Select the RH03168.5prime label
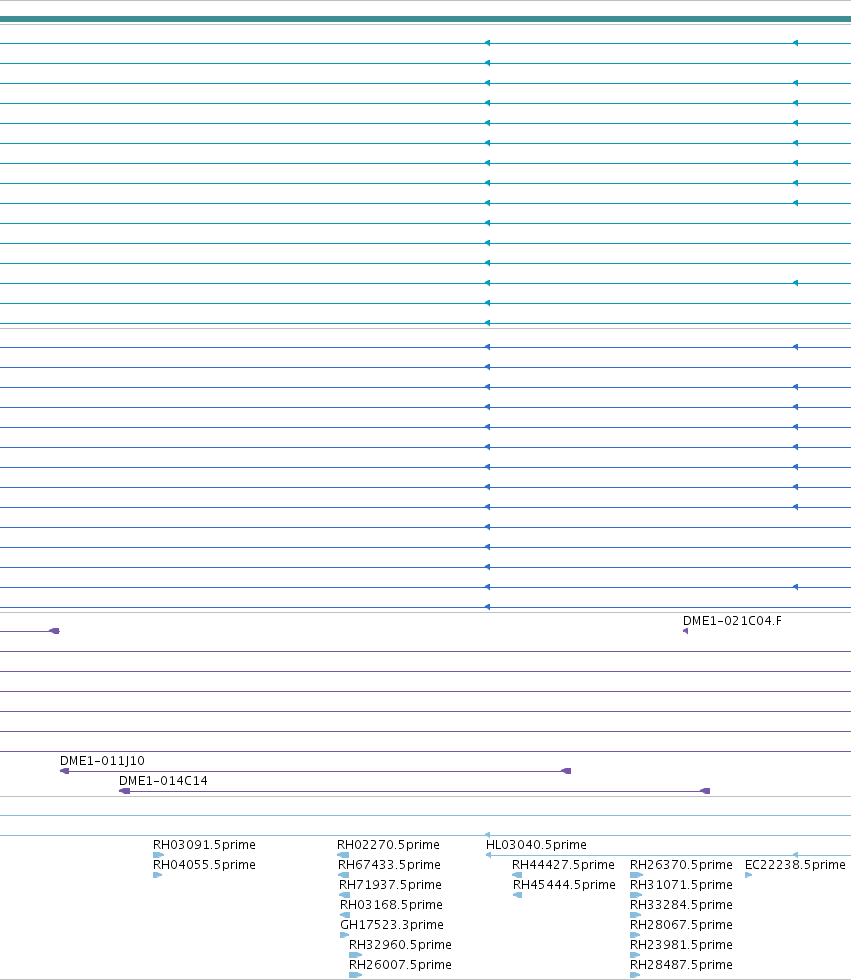The image size is (851, 980). click(391, 904)
